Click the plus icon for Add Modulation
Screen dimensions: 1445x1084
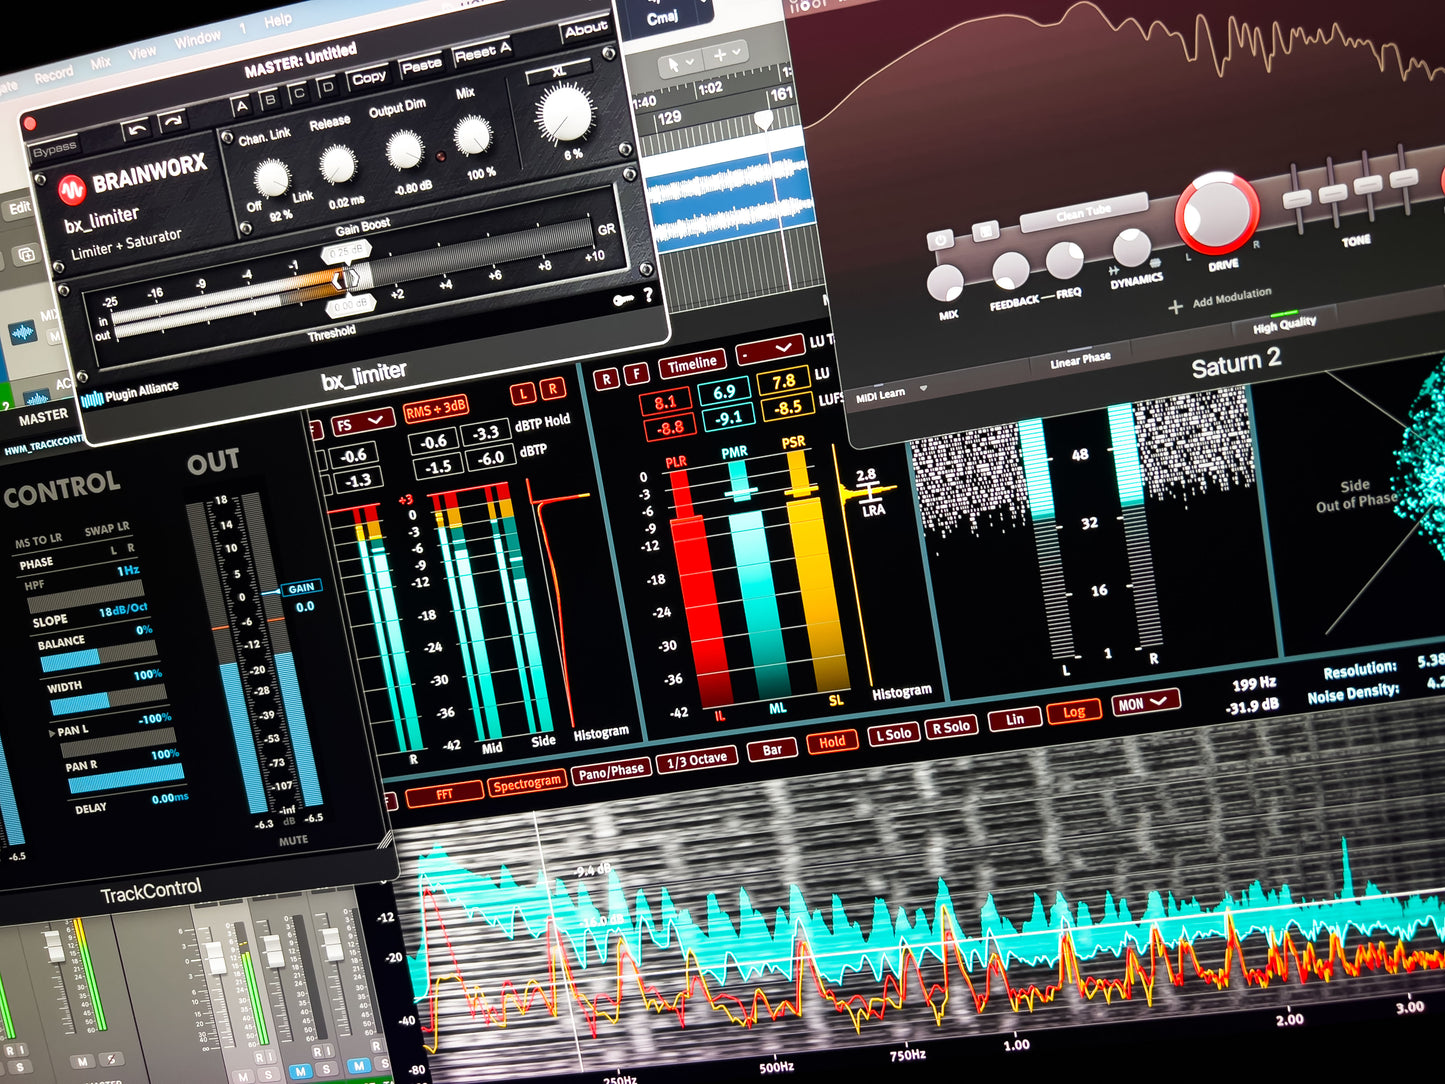(1175, 306)
